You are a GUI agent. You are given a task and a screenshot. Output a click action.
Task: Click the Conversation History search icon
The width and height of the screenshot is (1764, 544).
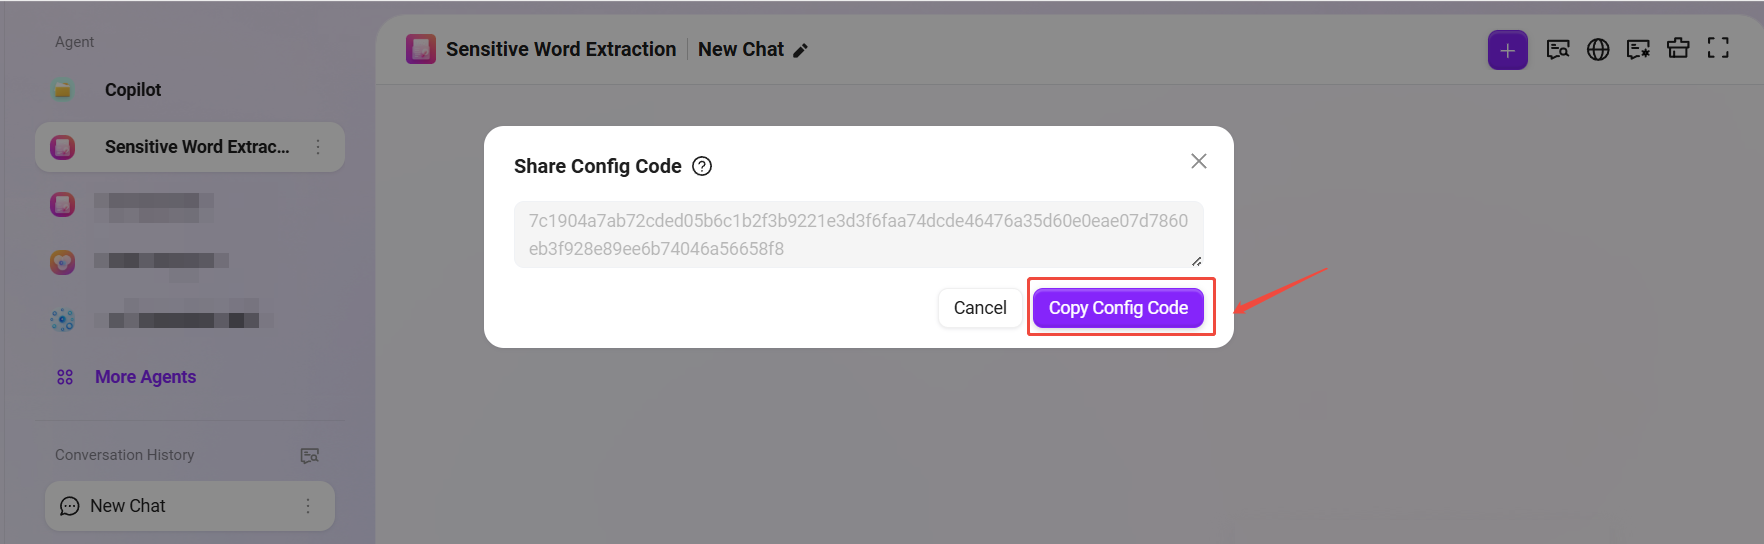310,456
